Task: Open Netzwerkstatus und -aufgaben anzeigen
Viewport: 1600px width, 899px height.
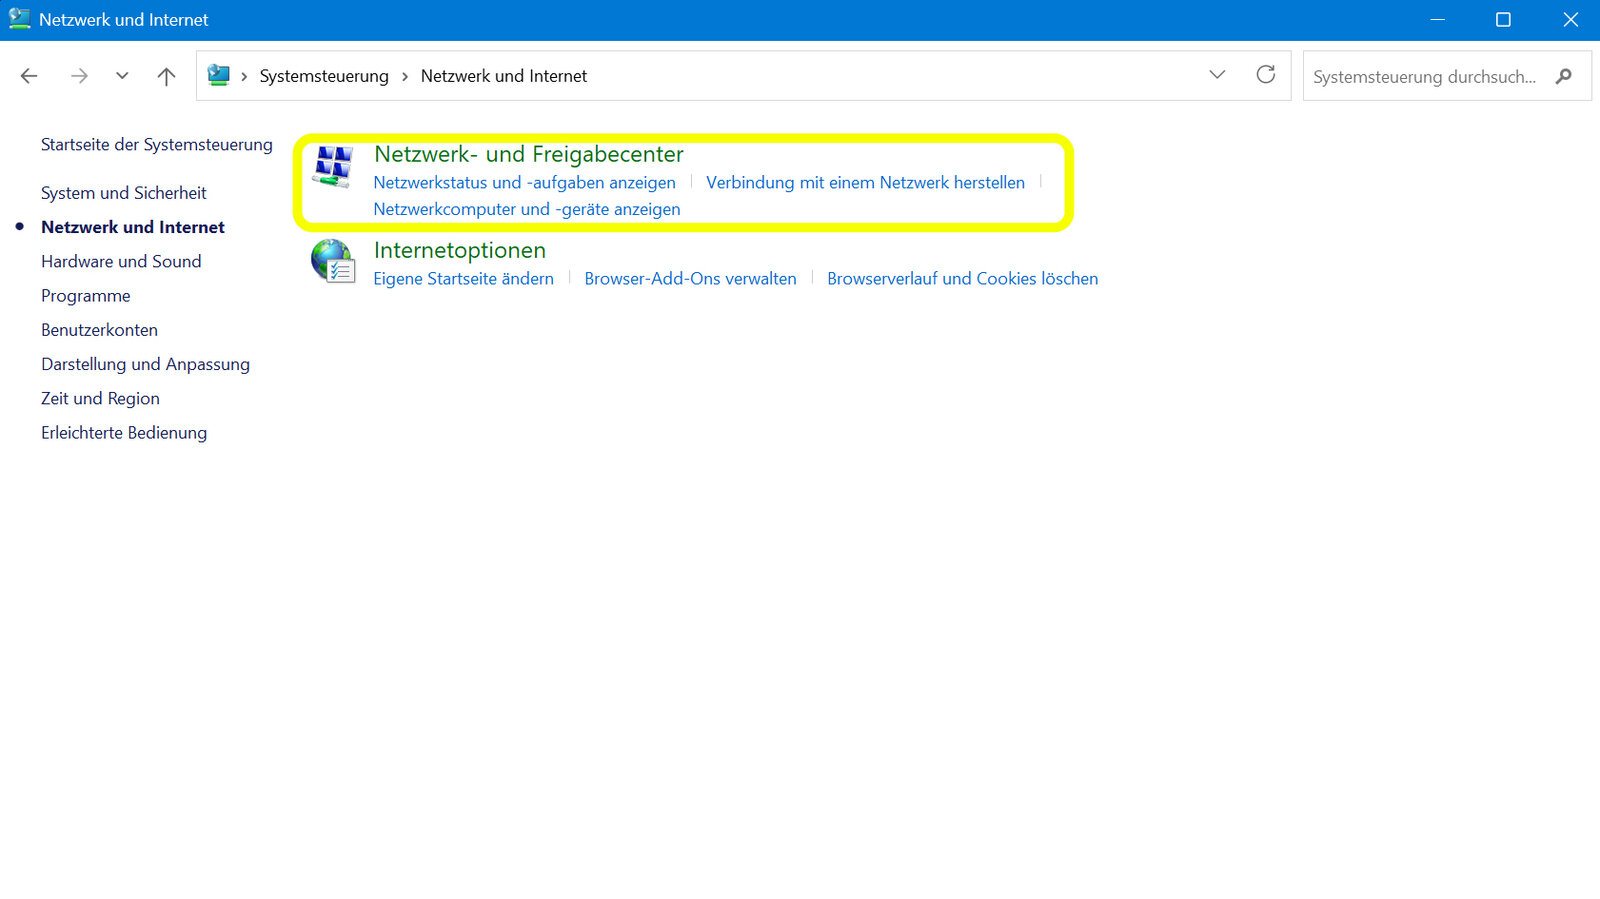Action: 524,182
